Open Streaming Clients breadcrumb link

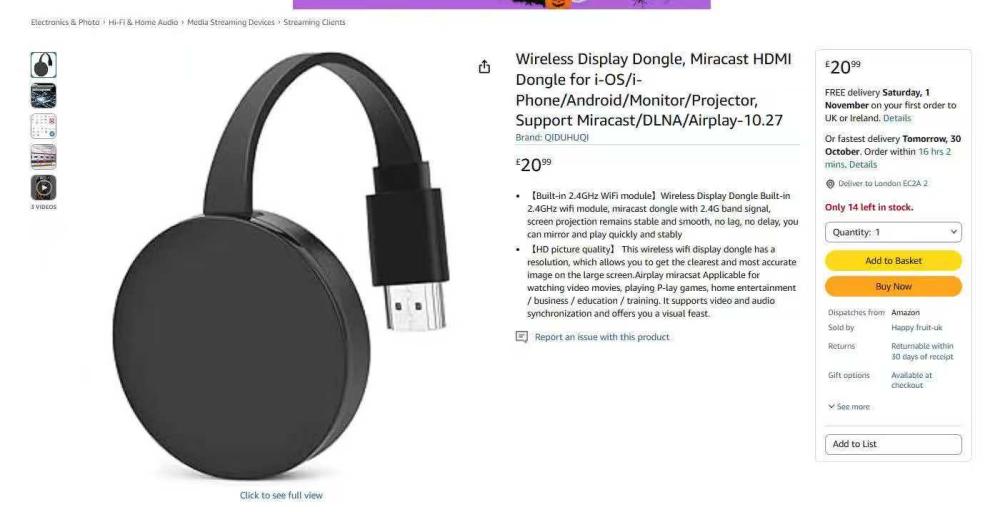pyautogui.click(x=314, y=22)
